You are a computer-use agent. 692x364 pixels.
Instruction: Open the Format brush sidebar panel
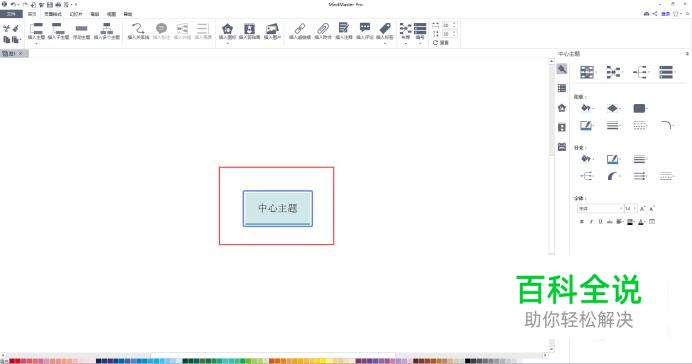click(562, 69)
